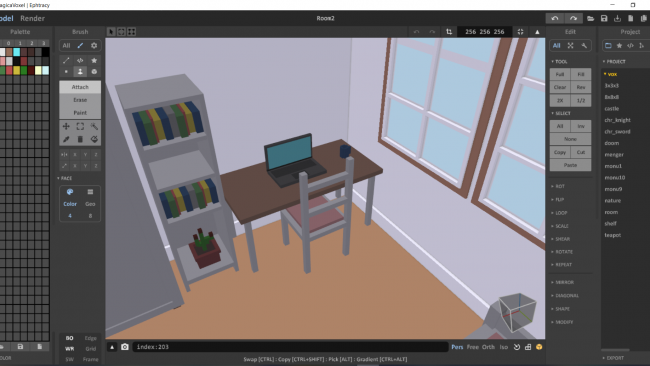650x366 pixels.
Task: Open the transform arrows tab in Edit
Action: coord(570,46)
